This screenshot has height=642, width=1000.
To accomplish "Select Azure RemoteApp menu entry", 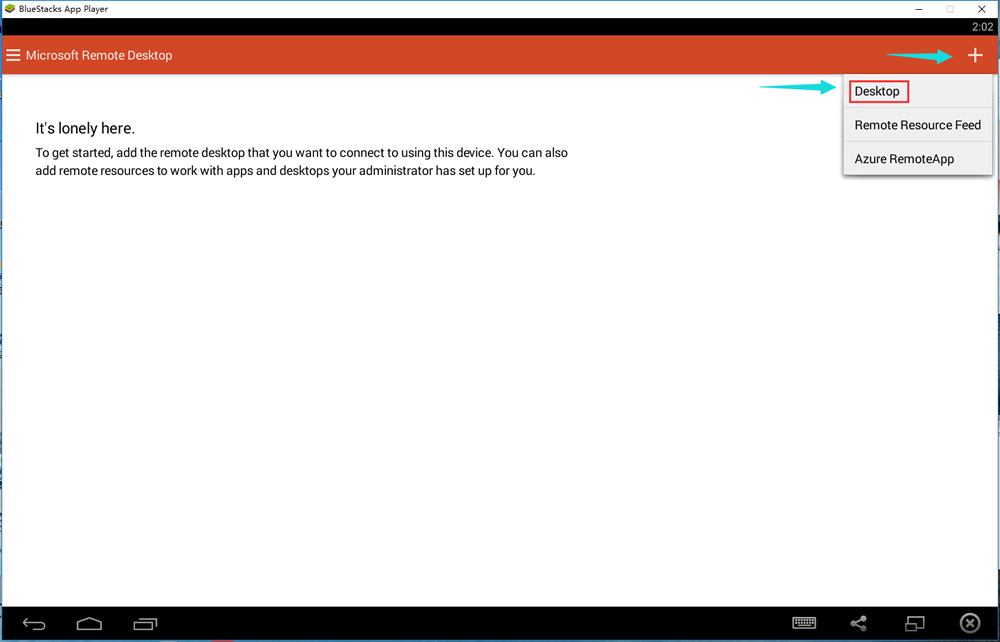I will (x=918, y=159).
